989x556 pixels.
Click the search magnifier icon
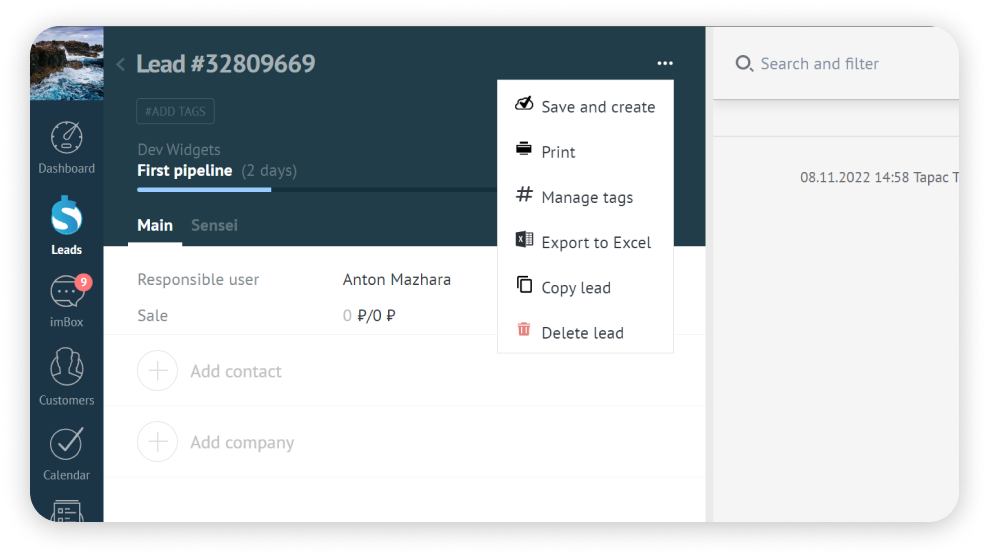[744, 63]
